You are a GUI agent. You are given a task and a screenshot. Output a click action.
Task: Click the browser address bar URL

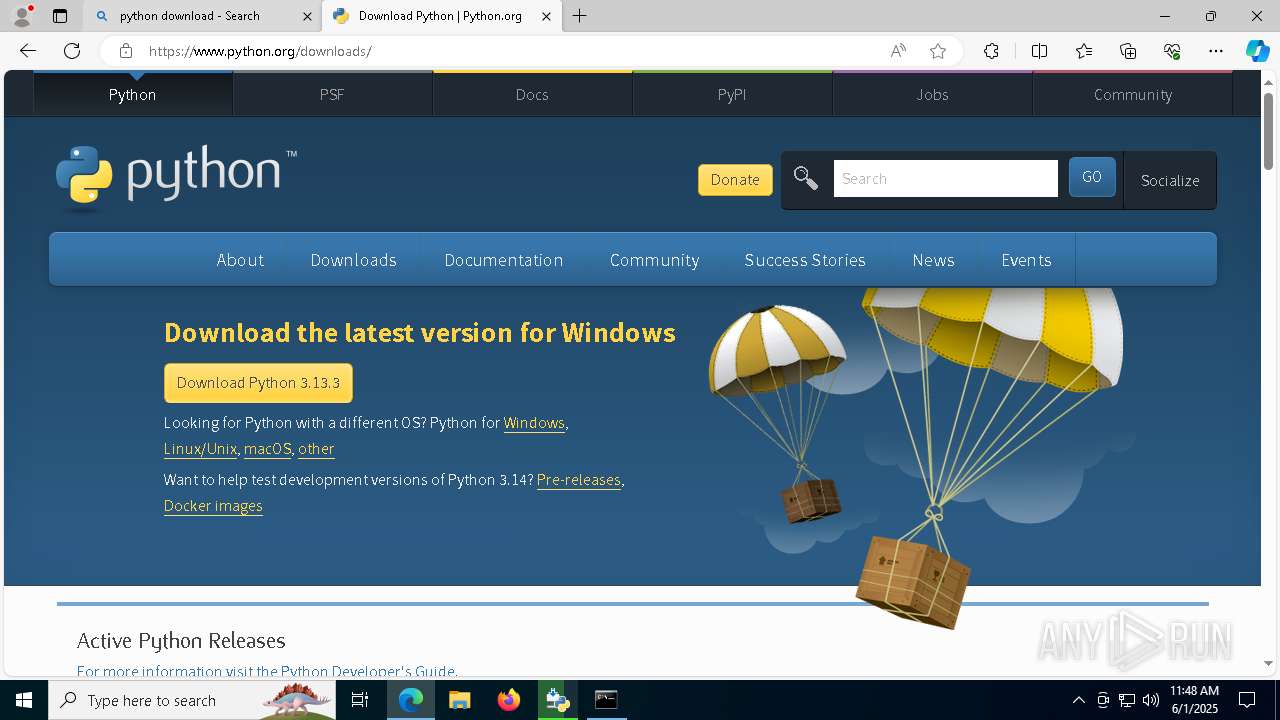pyautogui.click(x=260, y=51)
